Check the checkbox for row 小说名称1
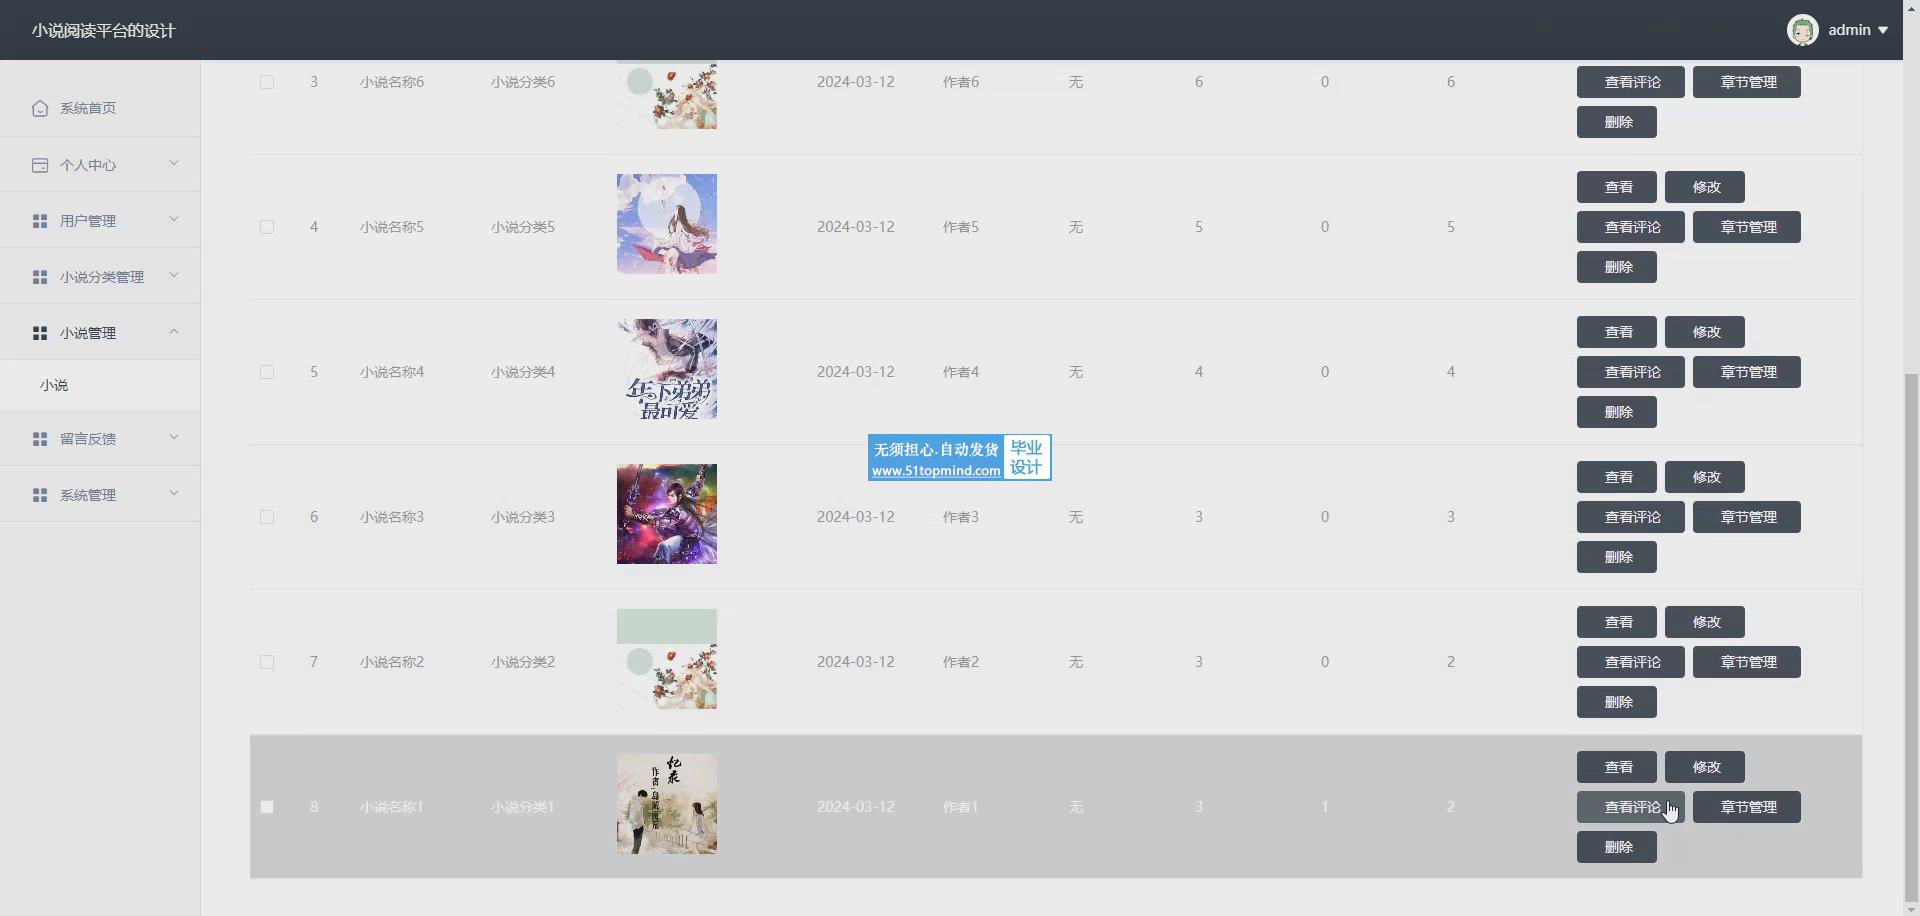The height and width of the screenshot is (916, 1920). pyautogui.click(x=267, y=807)
